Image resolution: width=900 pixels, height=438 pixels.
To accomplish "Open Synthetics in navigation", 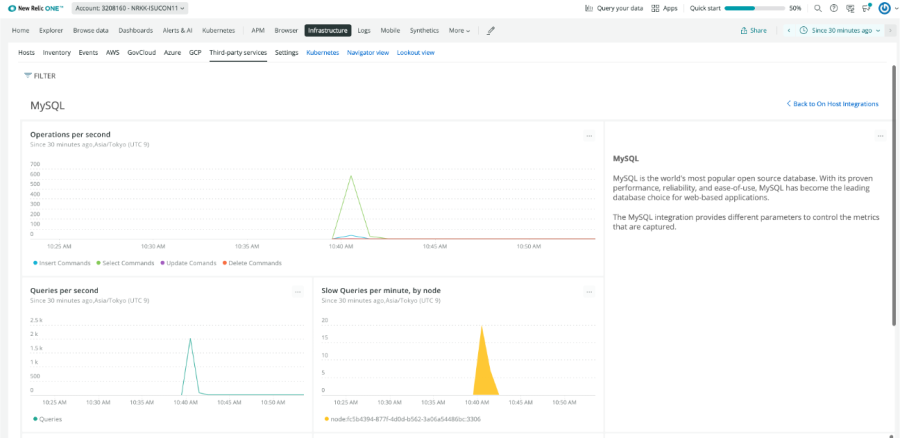I will point(424,30).
